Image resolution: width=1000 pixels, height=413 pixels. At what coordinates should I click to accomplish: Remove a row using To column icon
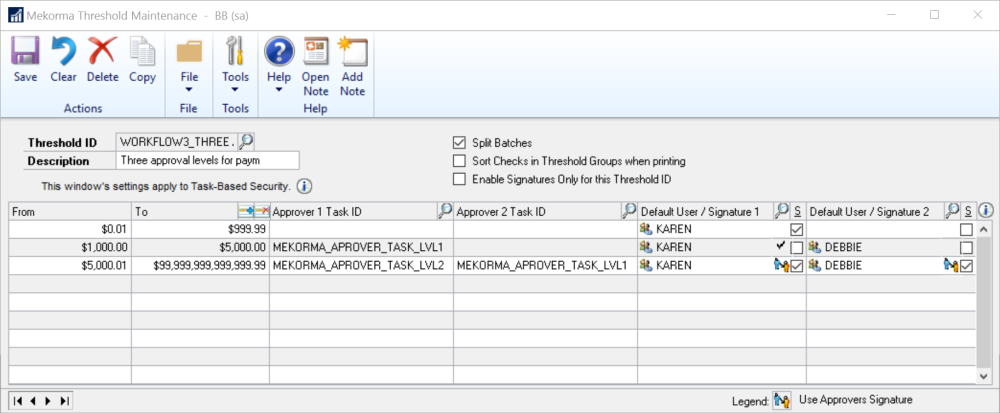(261, 211)
